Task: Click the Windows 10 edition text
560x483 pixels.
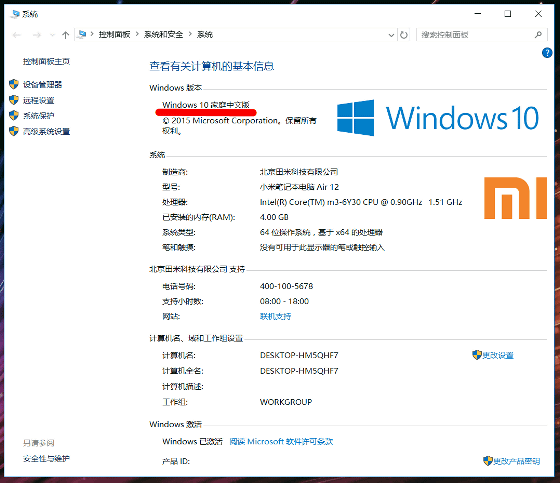Action: pos(206,105)
